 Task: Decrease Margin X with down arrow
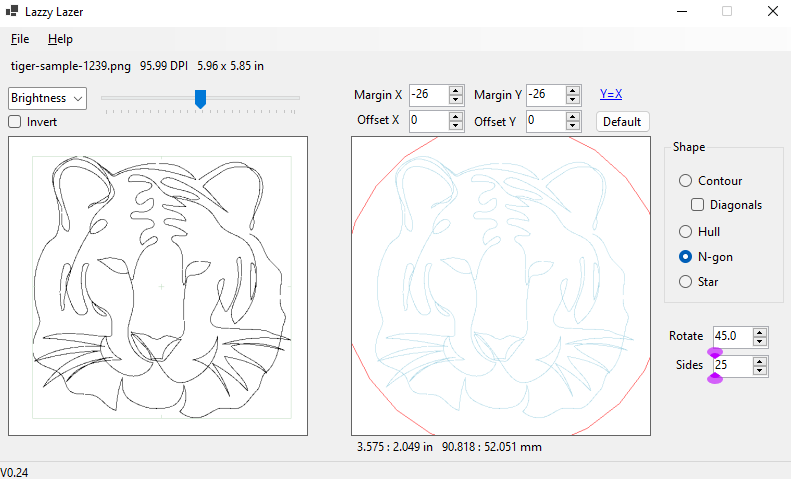pos(456,99)
